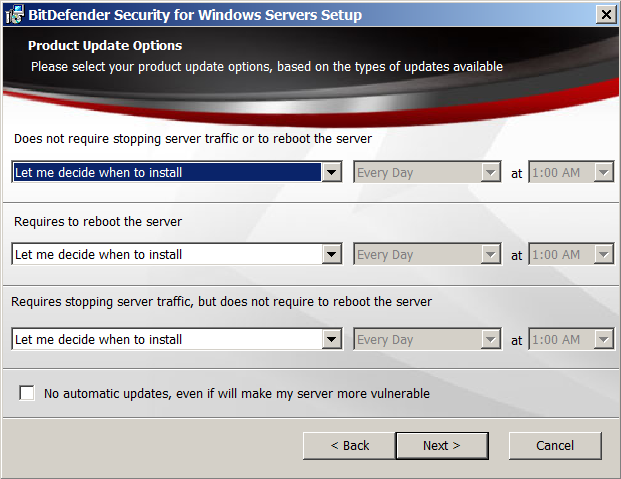
Task: Click 'Requires to reboot the server' label
Action: [x=98, y=221]
